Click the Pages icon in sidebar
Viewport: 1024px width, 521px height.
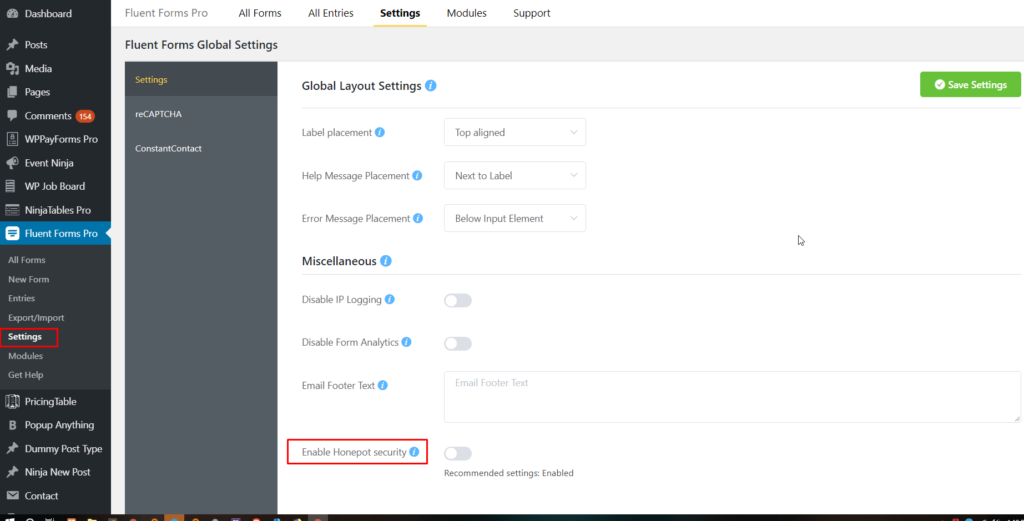pos(12,92)
